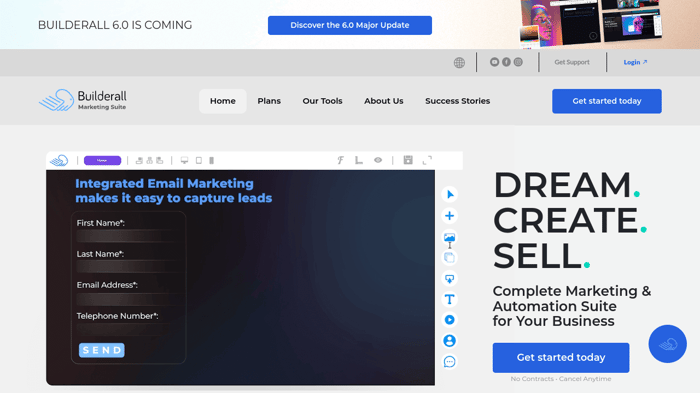Go to the Home menu item

point(223,101)
